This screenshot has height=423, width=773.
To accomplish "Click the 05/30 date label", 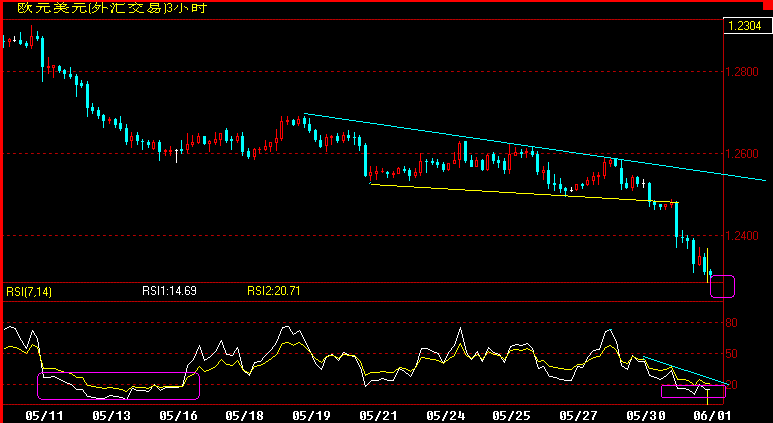I will tap(645, 416).
